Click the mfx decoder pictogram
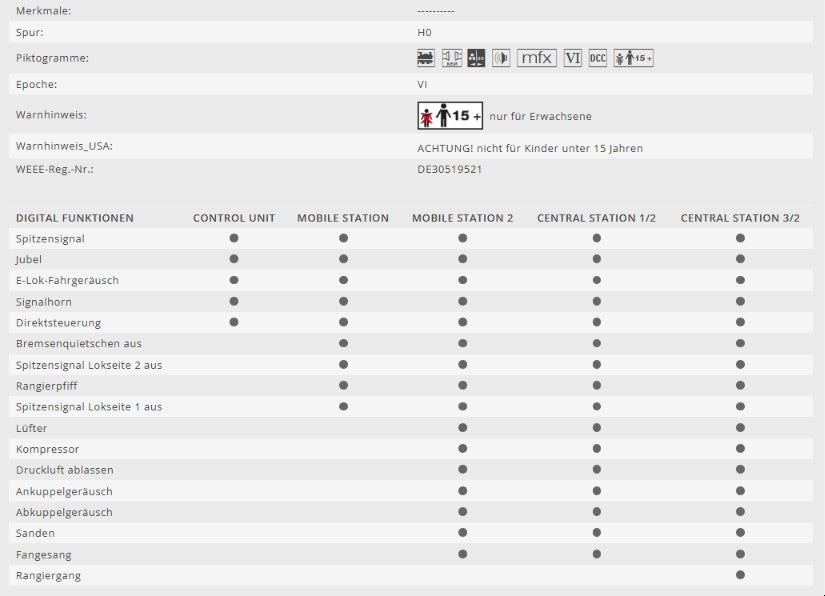Screen dimensions: 825x596 (537, 58)
